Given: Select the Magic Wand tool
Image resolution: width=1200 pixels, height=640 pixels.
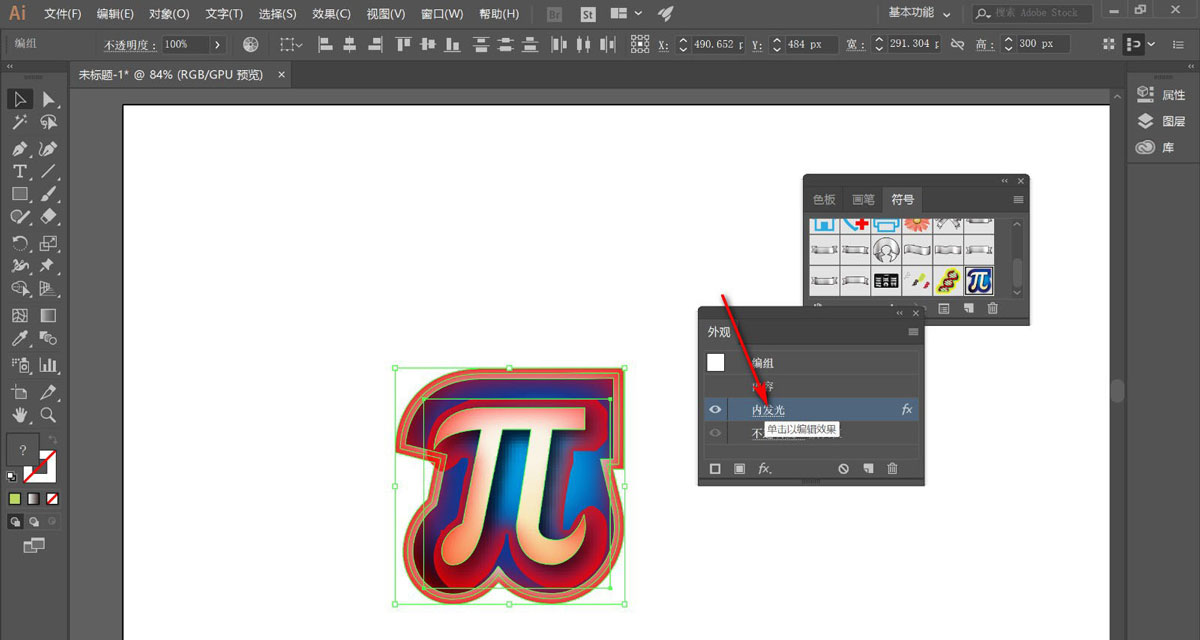Looking at the screenshot, I should [19, 122].
